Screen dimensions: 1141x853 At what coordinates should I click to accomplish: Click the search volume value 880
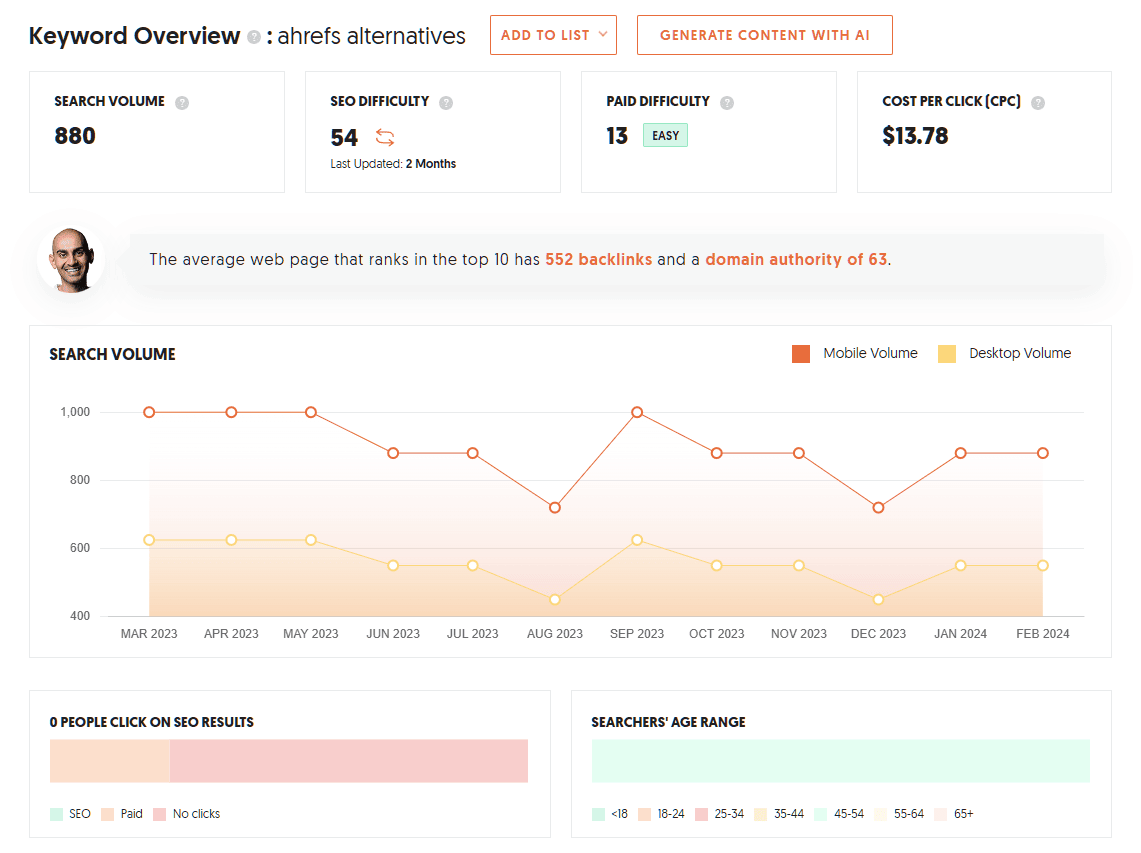pos(75,136)
